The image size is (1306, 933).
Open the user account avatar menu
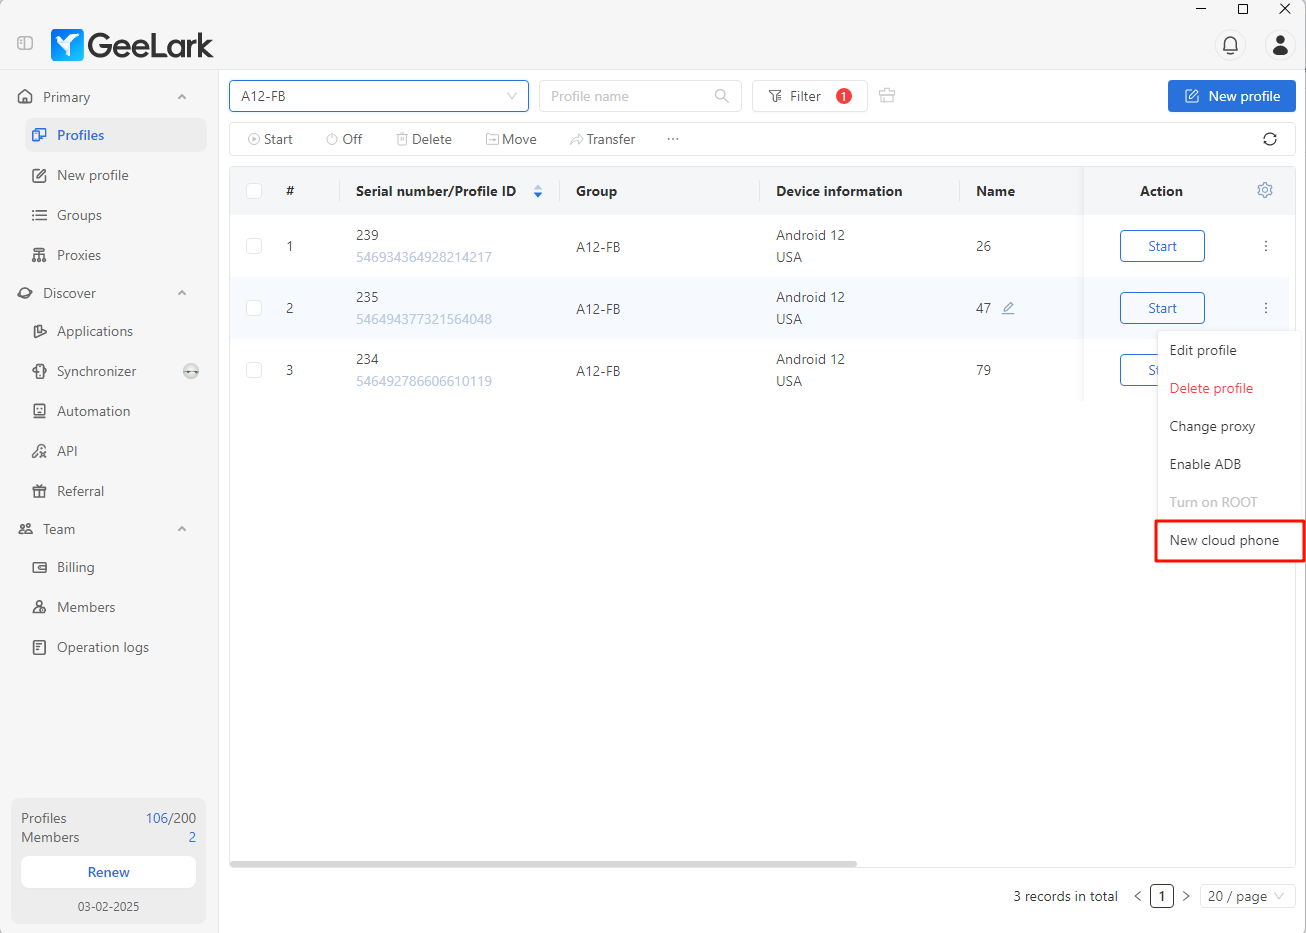(x=1280, y=45)
